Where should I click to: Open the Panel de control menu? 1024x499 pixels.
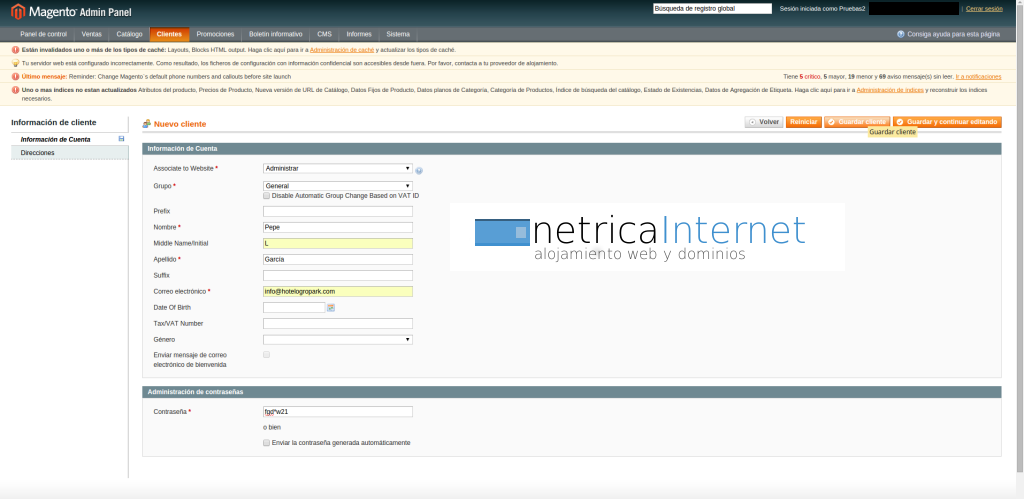pos(44,34)
